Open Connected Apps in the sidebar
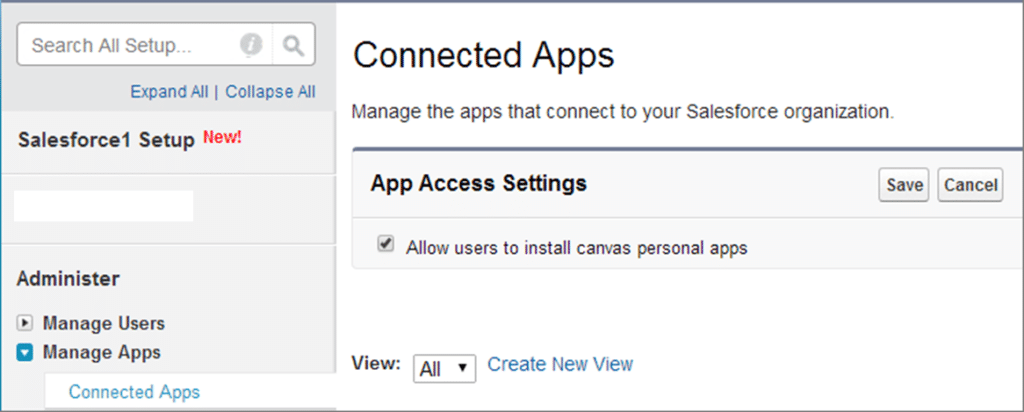Viewport: 1024px width, 412px height. tap(134, 392)
